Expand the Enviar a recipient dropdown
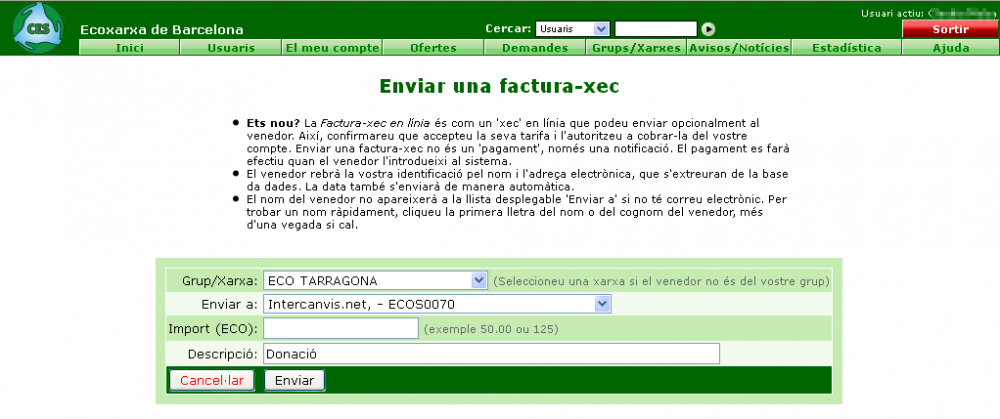1000x419 pixels. 437,304
